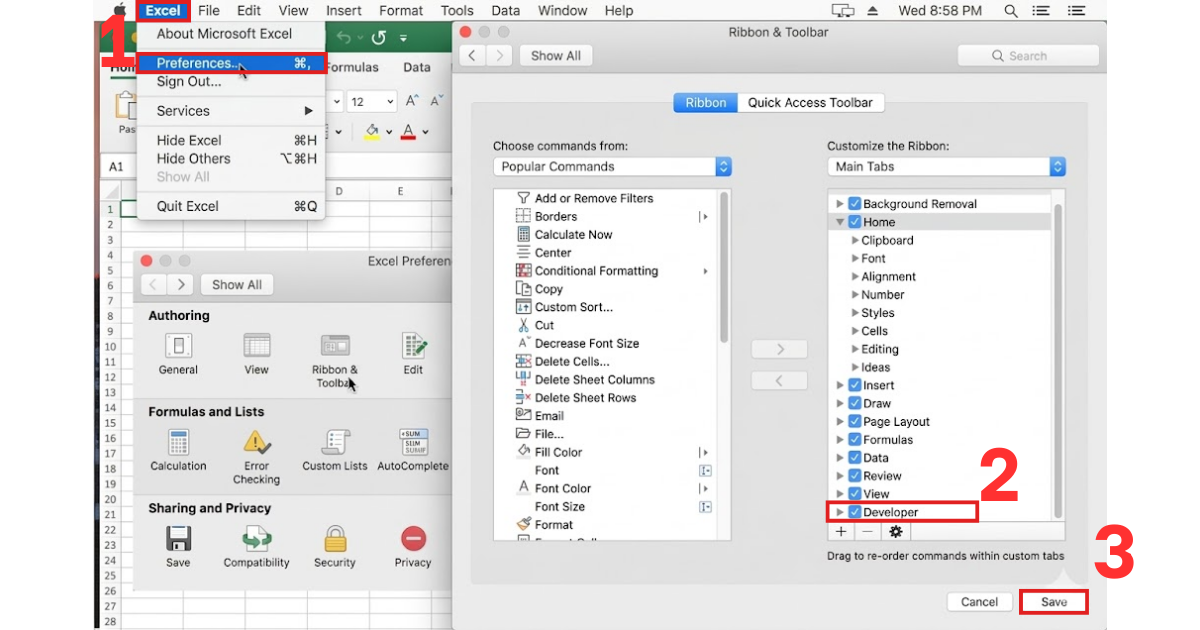Click remove-from-ribbon left arrow button

tap(779, 380)
